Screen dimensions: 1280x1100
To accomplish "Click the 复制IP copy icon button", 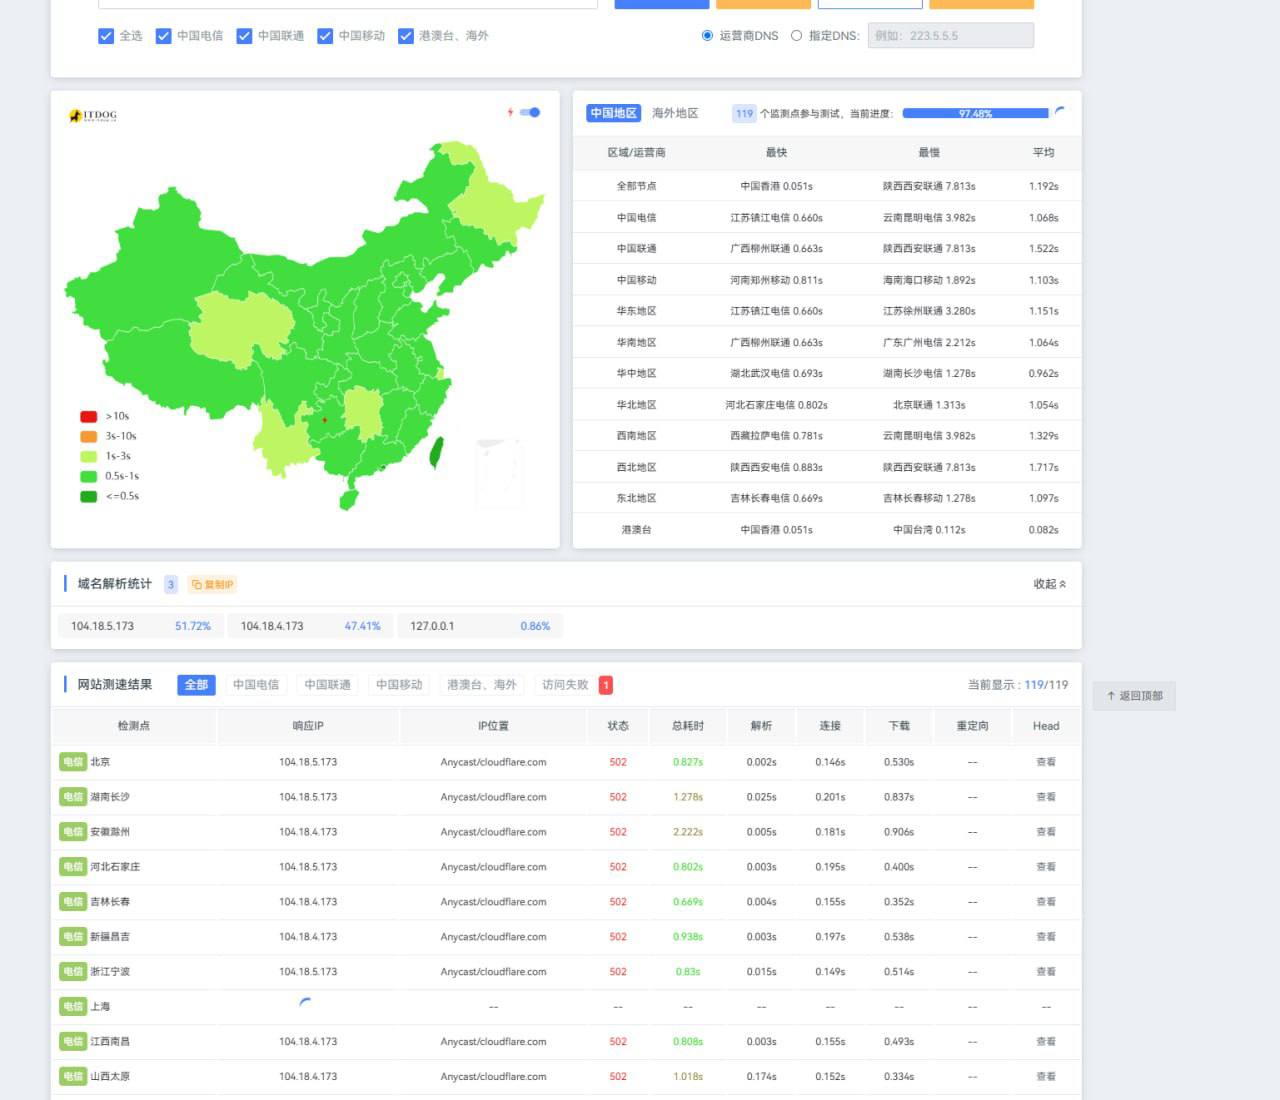I will [212, 585].
